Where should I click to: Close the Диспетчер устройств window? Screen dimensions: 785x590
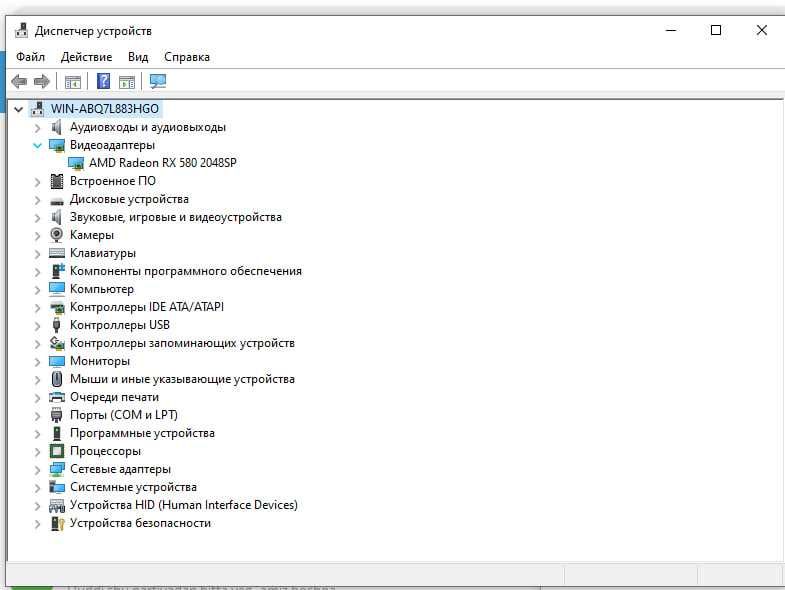(x=761, y=31)
